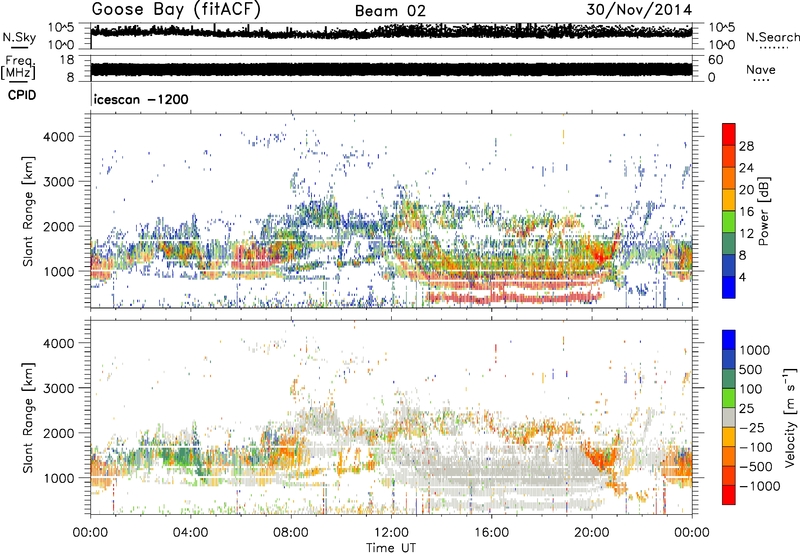Click the "-25" velocity colorbar value
This screenshot has width=800, height=554.
(x=753, y=428)
